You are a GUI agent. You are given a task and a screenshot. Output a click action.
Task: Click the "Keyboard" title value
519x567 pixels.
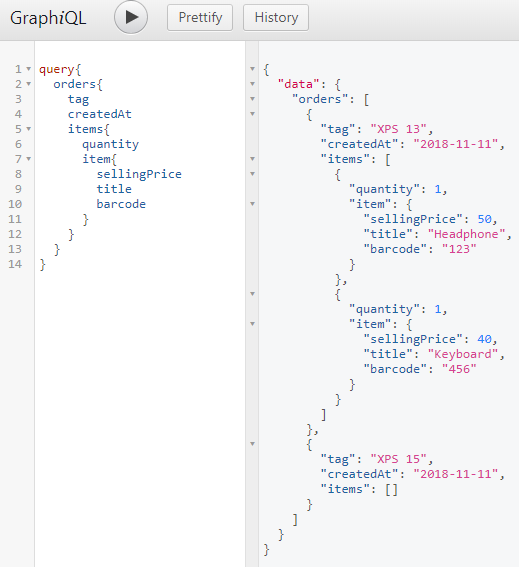pos(463,354)
